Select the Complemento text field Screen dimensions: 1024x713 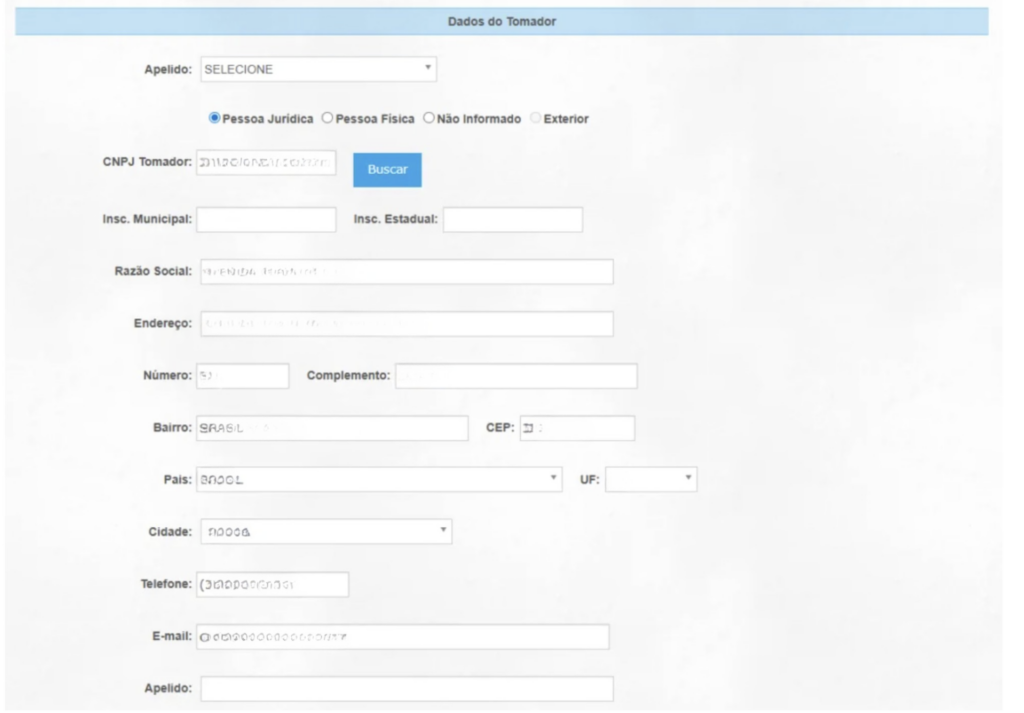point(516,376)
